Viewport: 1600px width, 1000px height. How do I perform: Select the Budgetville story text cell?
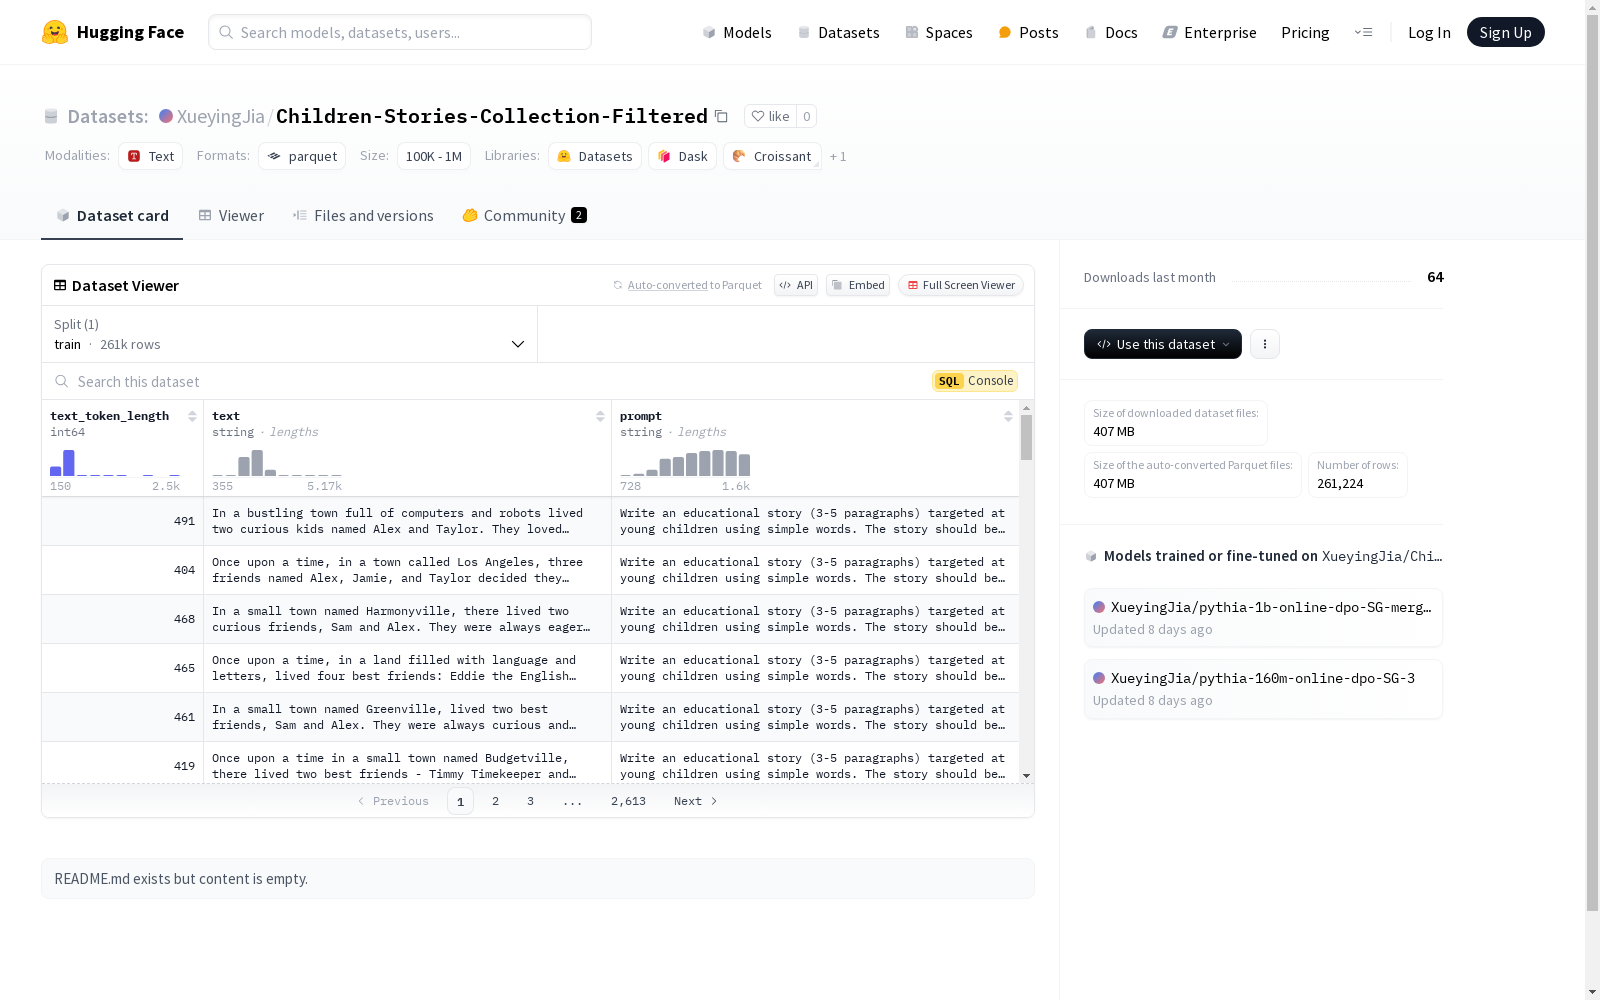(x=407, y=763)
